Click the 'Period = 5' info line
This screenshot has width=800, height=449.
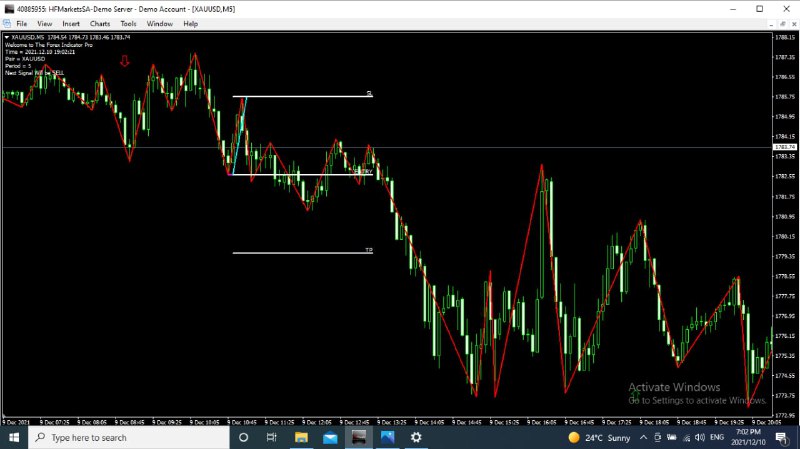pos(18,66)
